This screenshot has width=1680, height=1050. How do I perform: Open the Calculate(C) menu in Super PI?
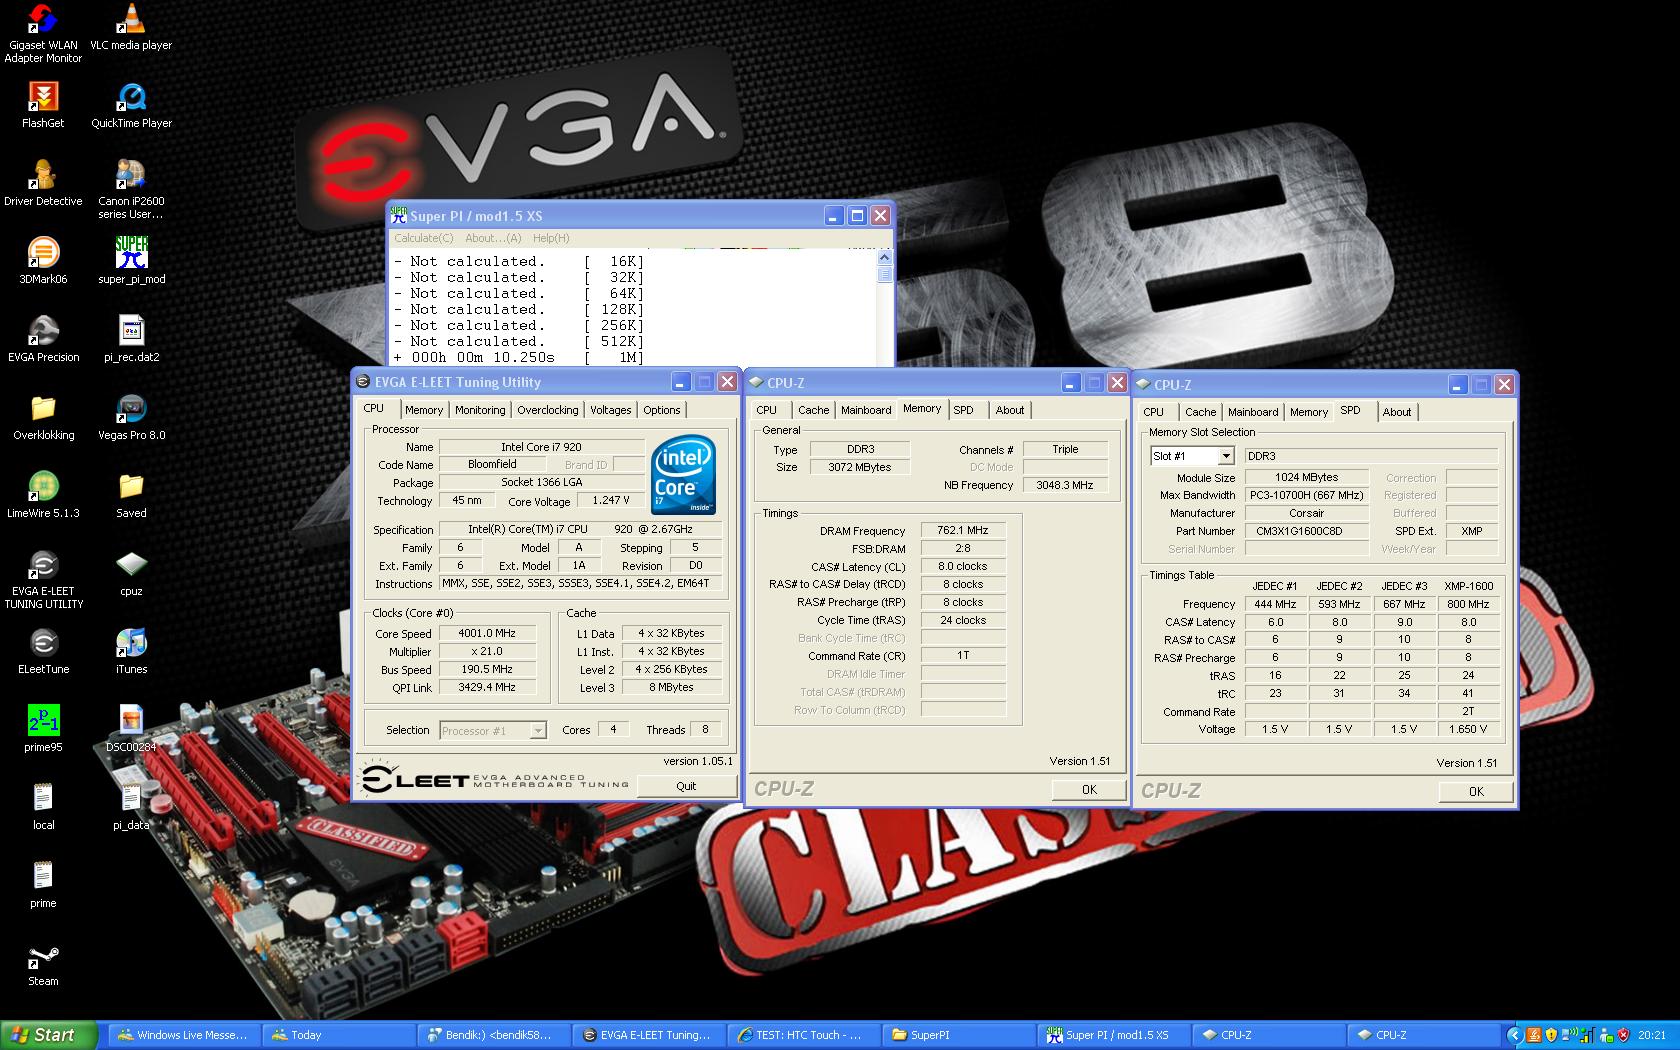point(423,238)
